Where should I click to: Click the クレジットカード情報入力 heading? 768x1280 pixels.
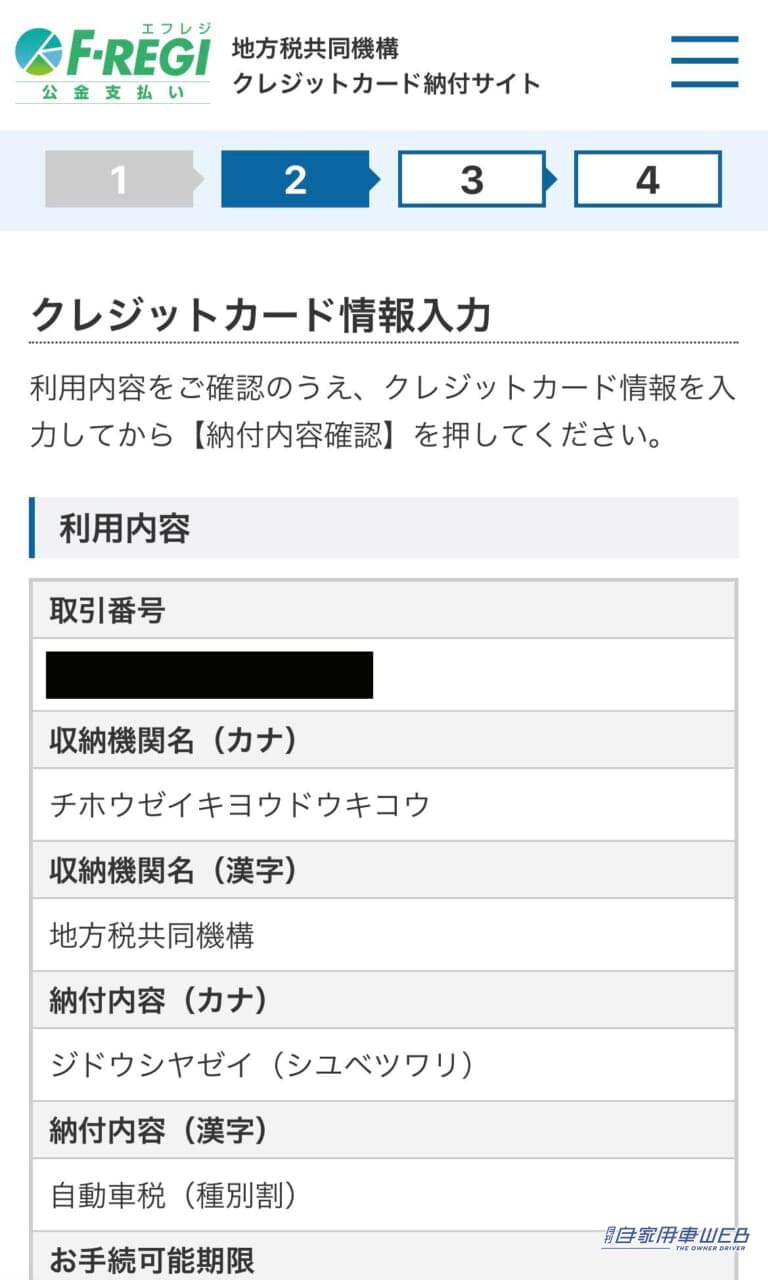261,316
